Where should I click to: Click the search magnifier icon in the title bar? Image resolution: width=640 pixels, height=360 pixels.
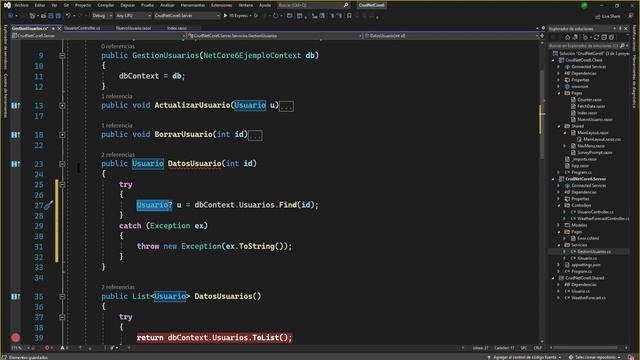pyautogui.click(x=346, y=5)
